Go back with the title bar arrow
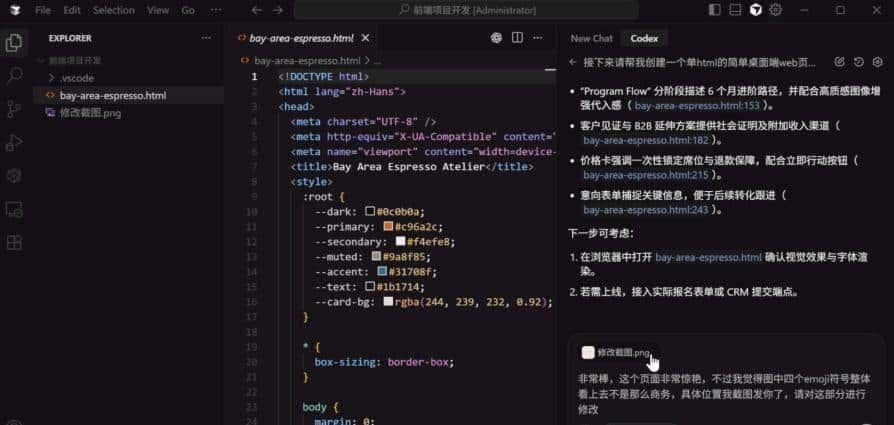The width and height of the screenshot is (894, 425). (x=257, y=10)
